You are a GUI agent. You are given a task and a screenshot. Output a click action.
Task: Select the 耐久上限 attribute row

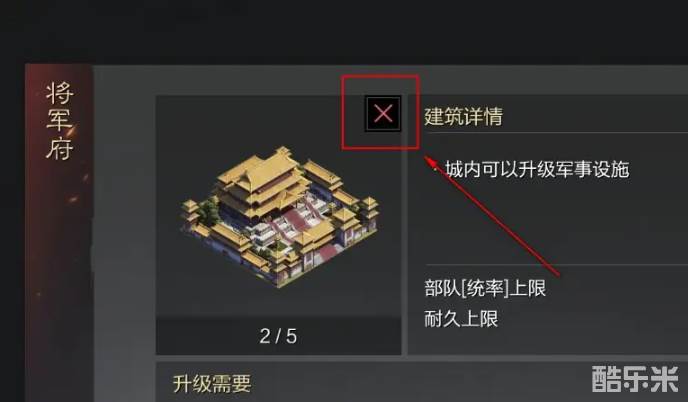(461, 319)
